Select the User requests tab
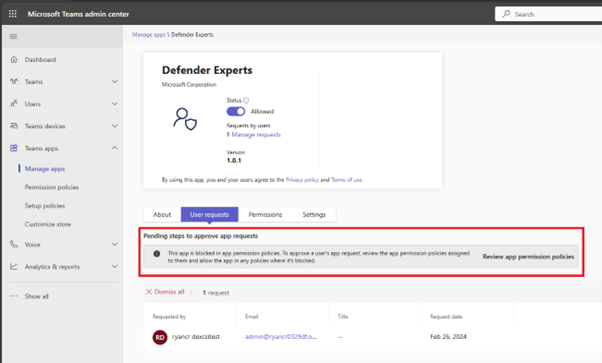 [210, 214]
